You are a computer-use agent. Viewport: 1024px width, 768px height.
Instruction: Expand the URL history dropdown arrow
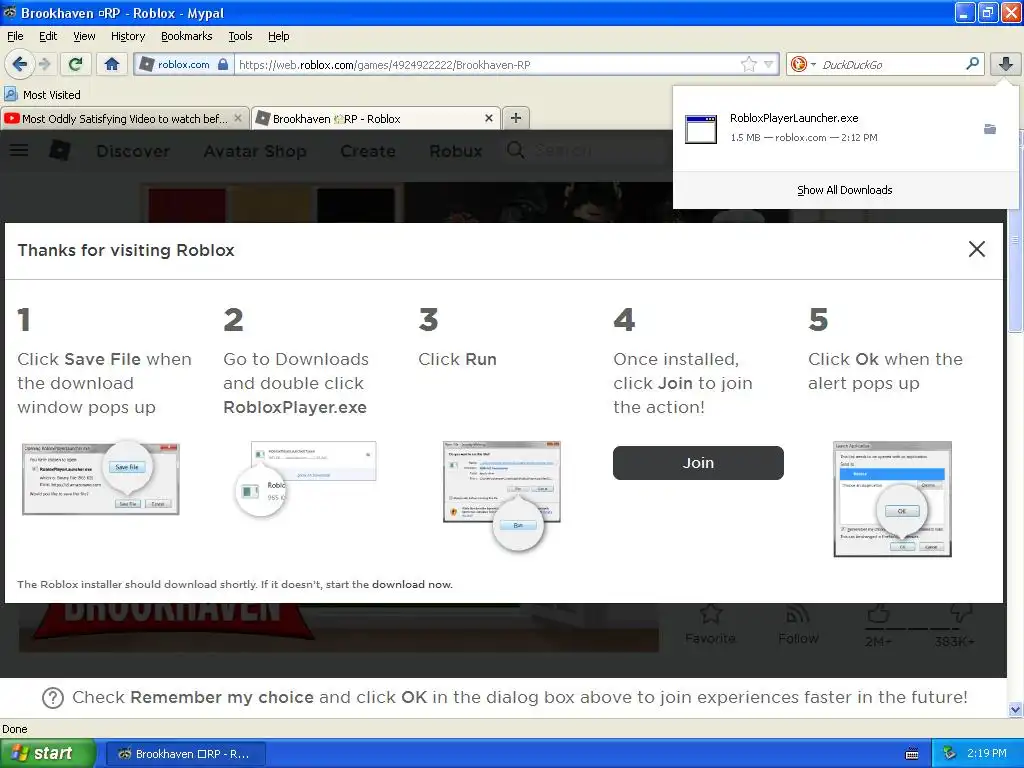(769, 64)
